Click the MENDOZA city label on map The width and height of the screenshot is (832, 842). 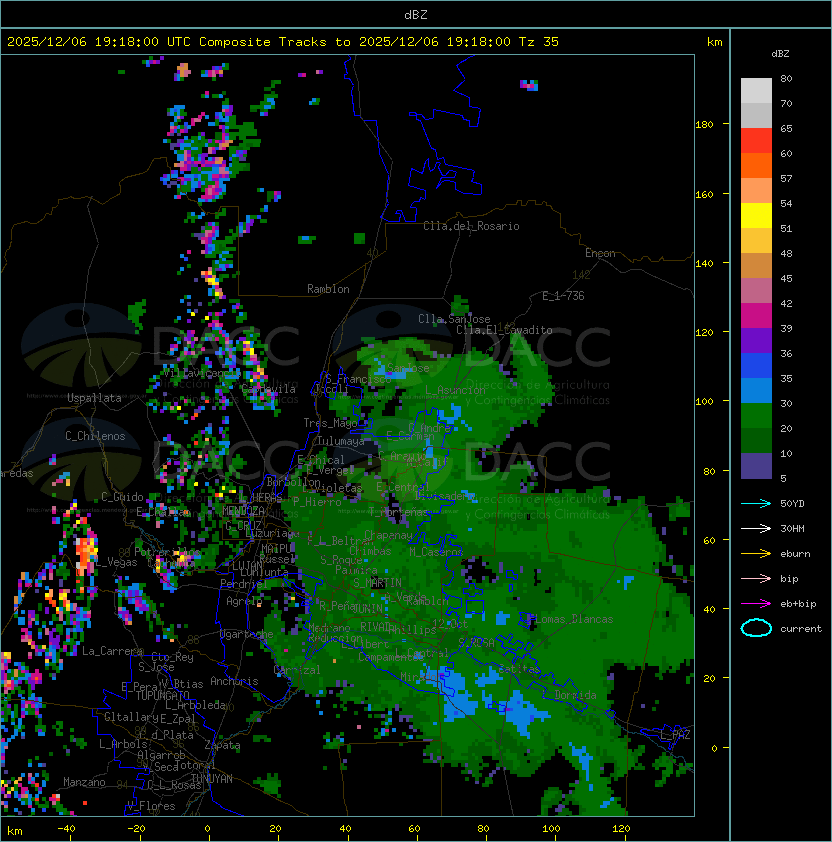tap(243, 510)
